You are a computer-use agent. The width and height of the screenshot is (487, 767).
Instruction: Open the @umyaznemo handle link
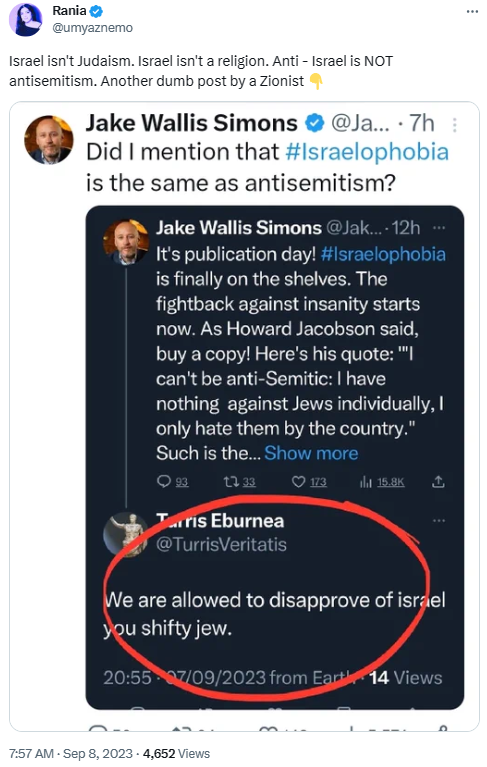click(x=92, y=28)
